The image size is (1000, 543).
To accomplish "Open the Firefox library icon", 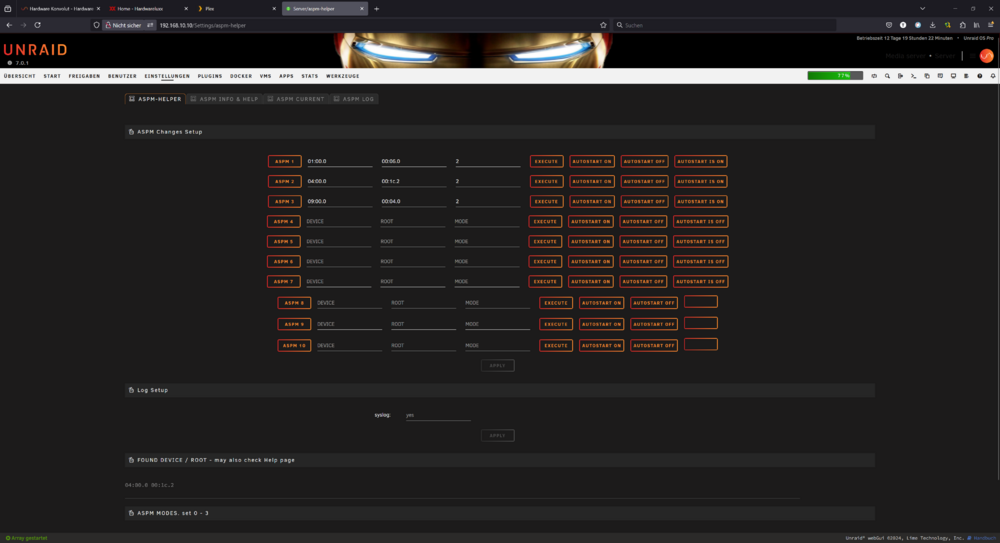I will 976,25.
